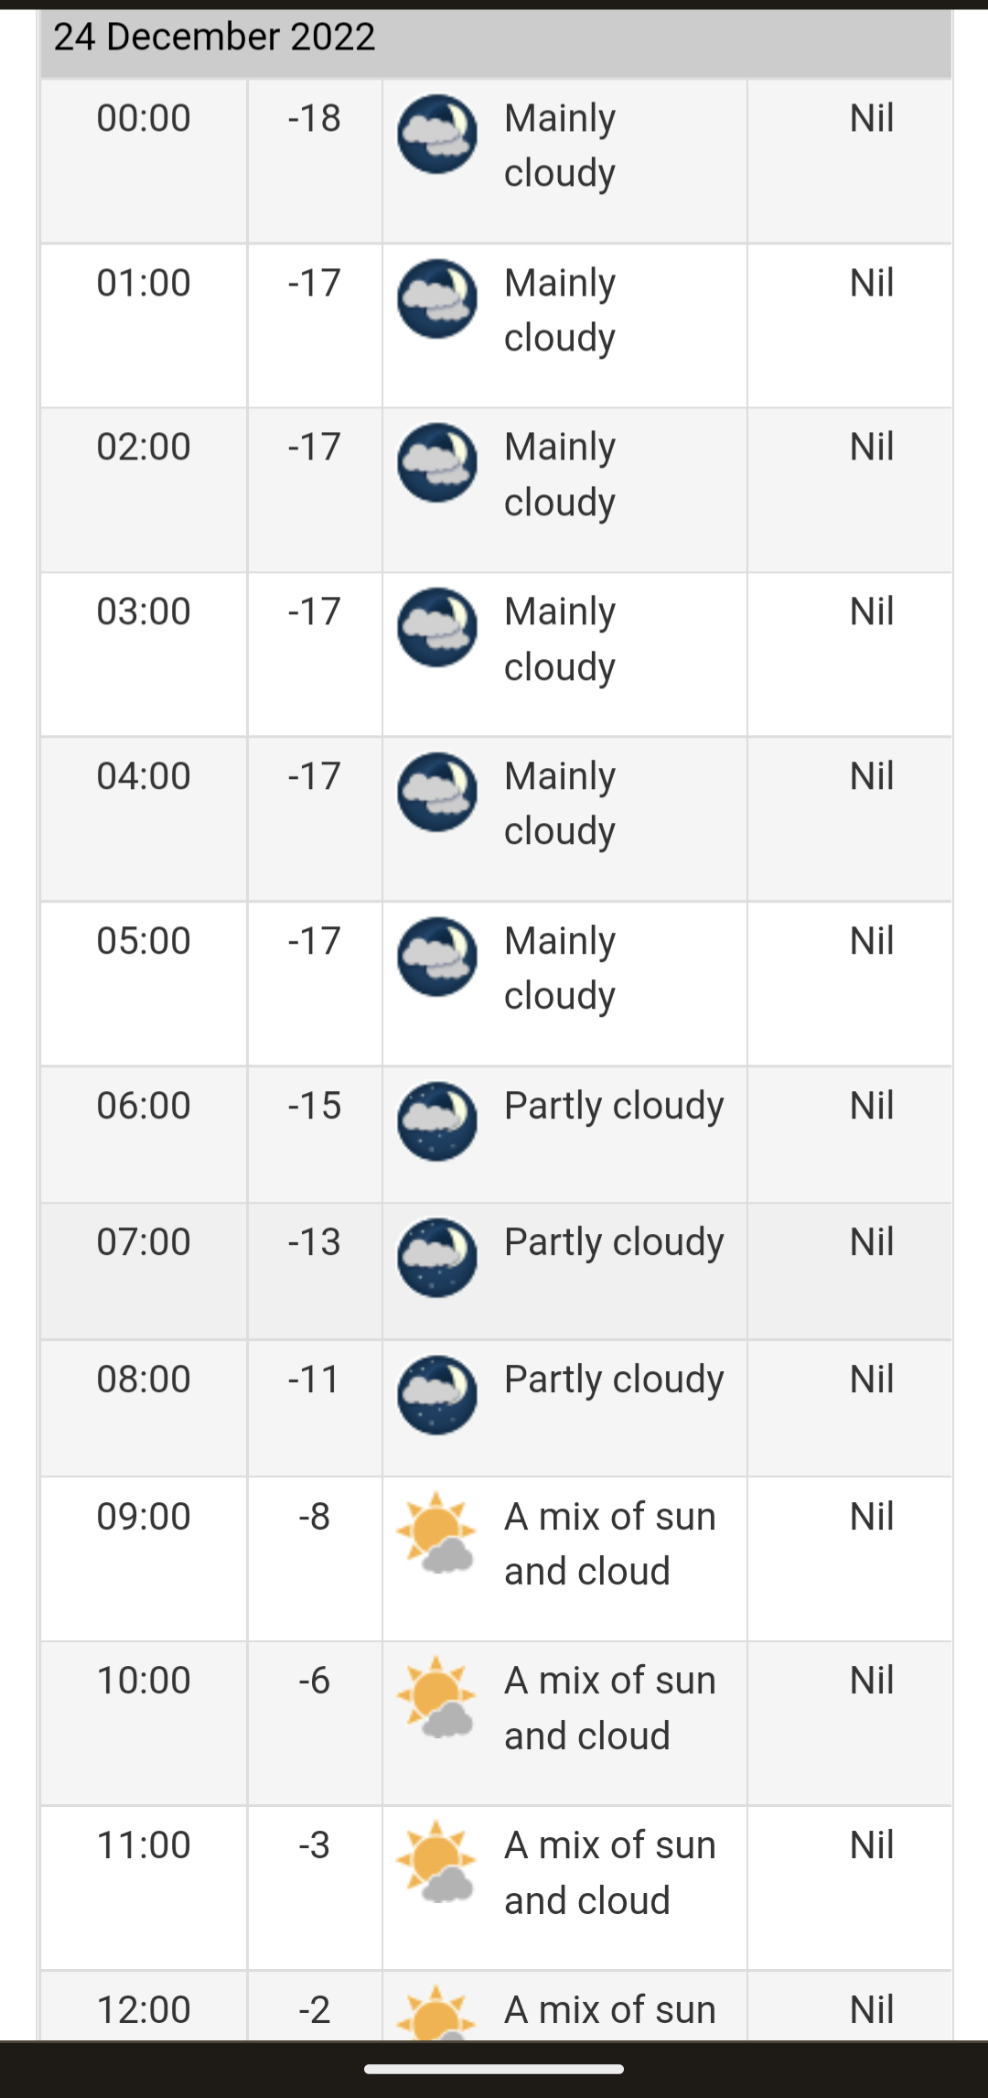This screenshot has height=2098, width=988.
Task: Click the 05:00 time label
Action: (x=144, y=941)
